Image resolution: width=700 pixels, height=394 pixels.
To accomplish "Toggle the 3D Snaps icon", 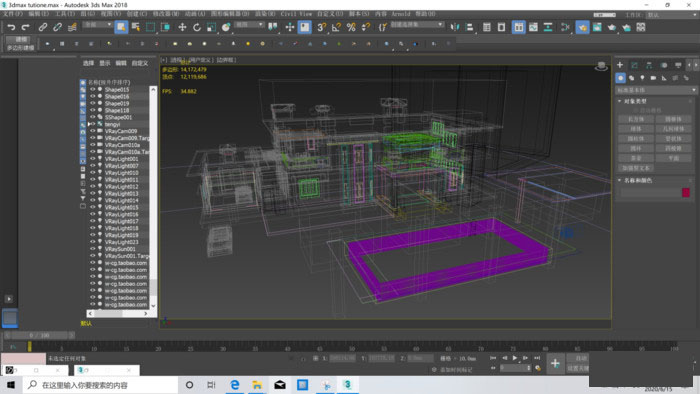I will click(321, 27).
